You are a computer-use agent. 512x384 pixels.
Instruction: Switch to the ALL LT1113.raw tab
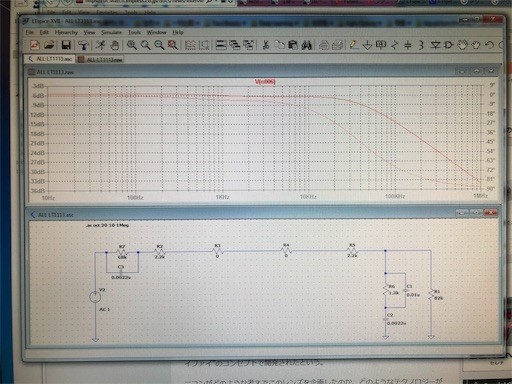point(100,59)
